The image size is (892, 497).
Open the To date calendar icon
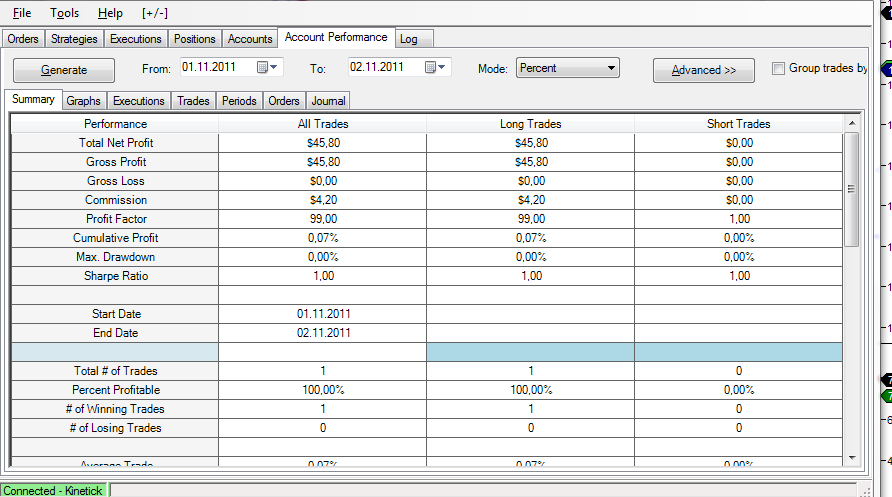(x=431, y=67)
